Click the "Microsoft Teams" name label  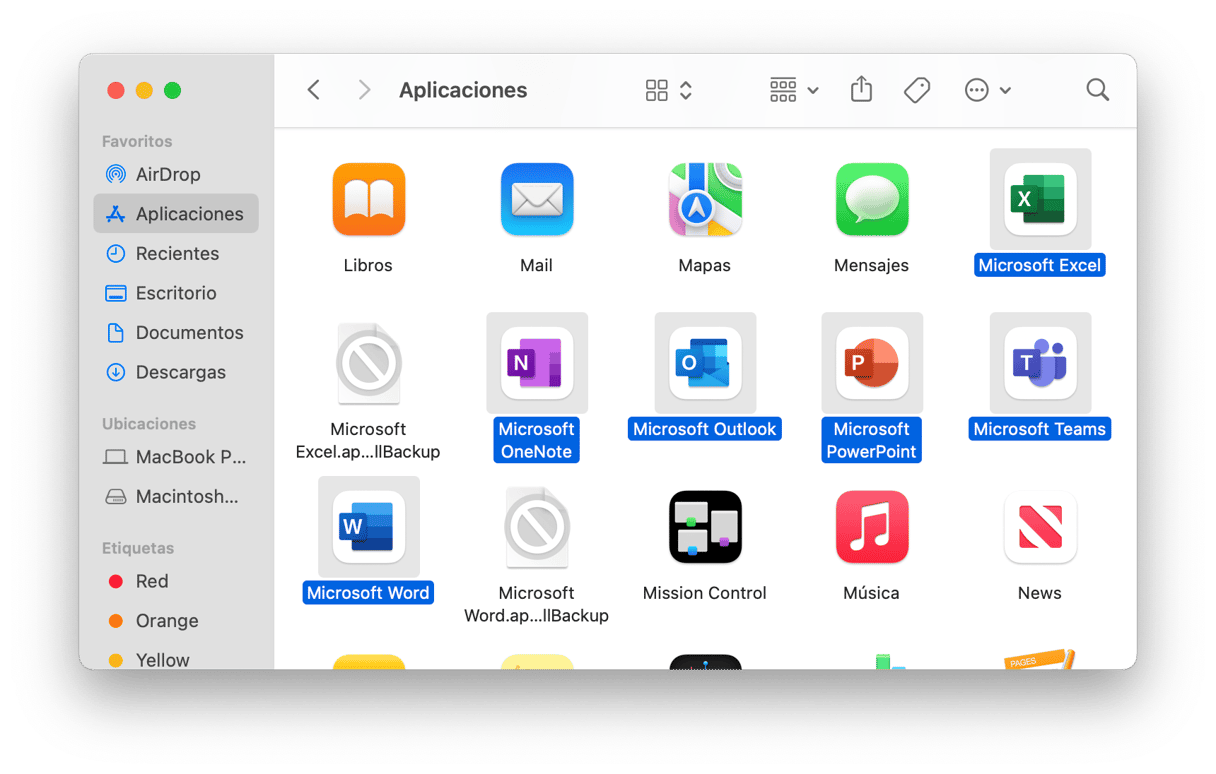(1040, 429)
